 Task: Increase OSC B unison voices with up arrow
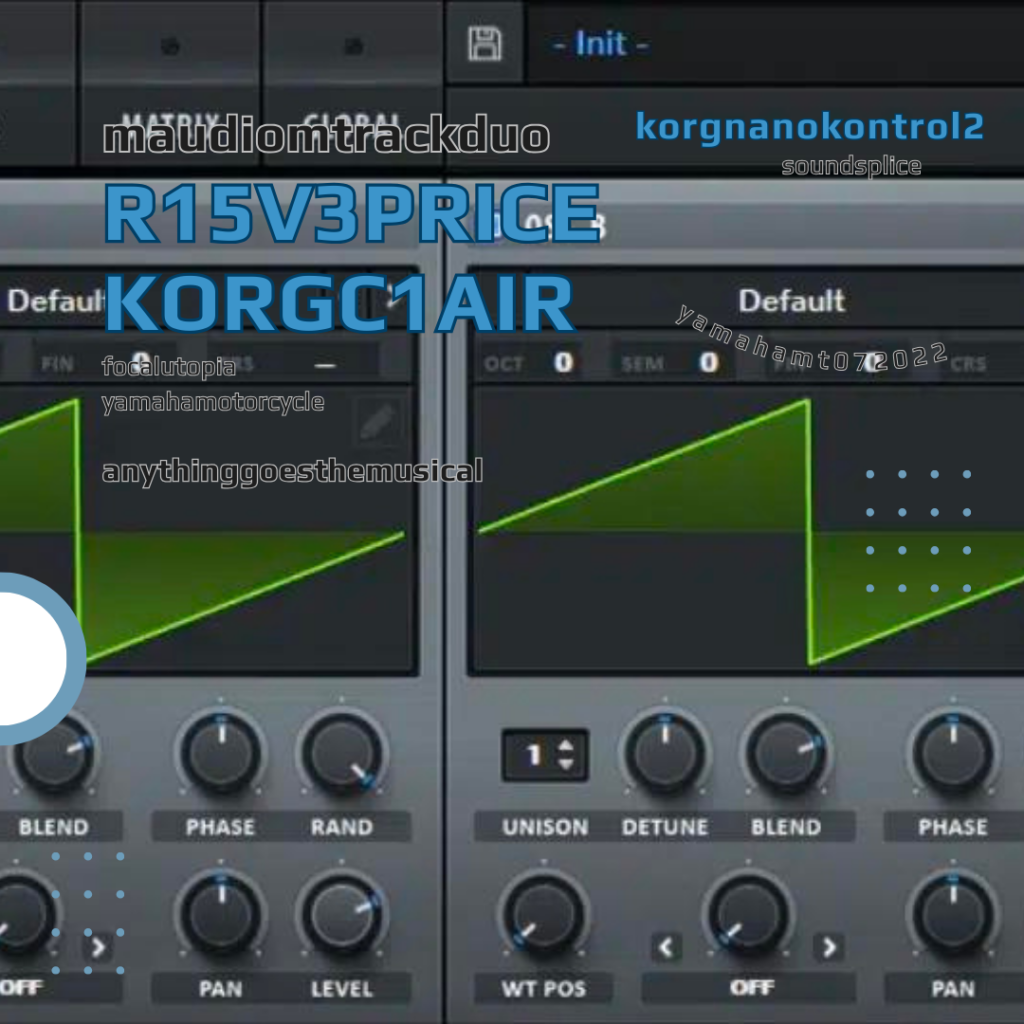point(566,745)
